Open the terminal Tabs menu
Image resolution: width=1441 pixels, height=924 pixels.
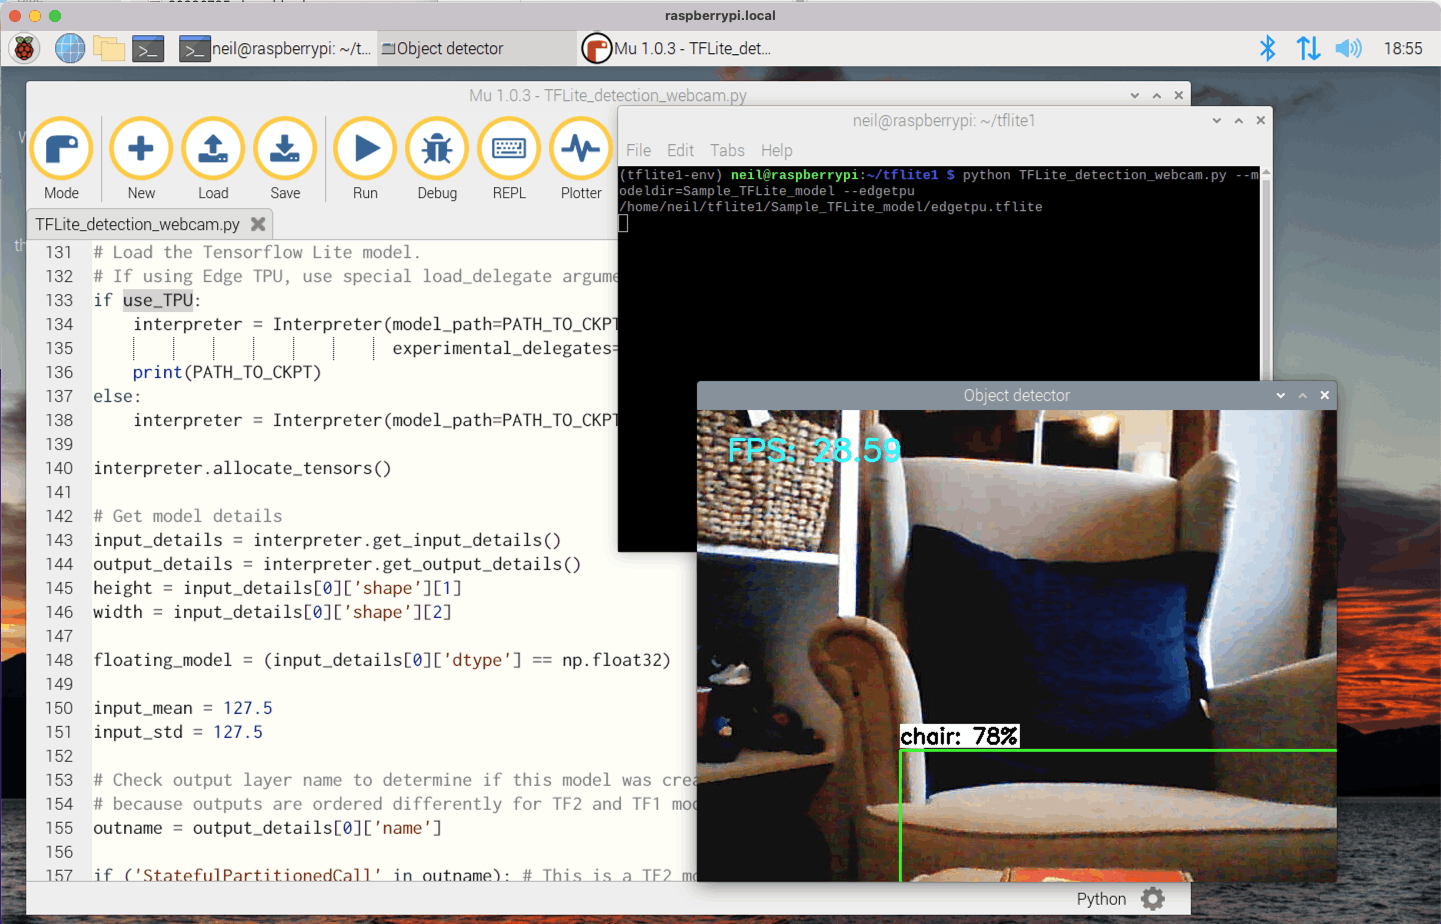[x=727, y=150]
